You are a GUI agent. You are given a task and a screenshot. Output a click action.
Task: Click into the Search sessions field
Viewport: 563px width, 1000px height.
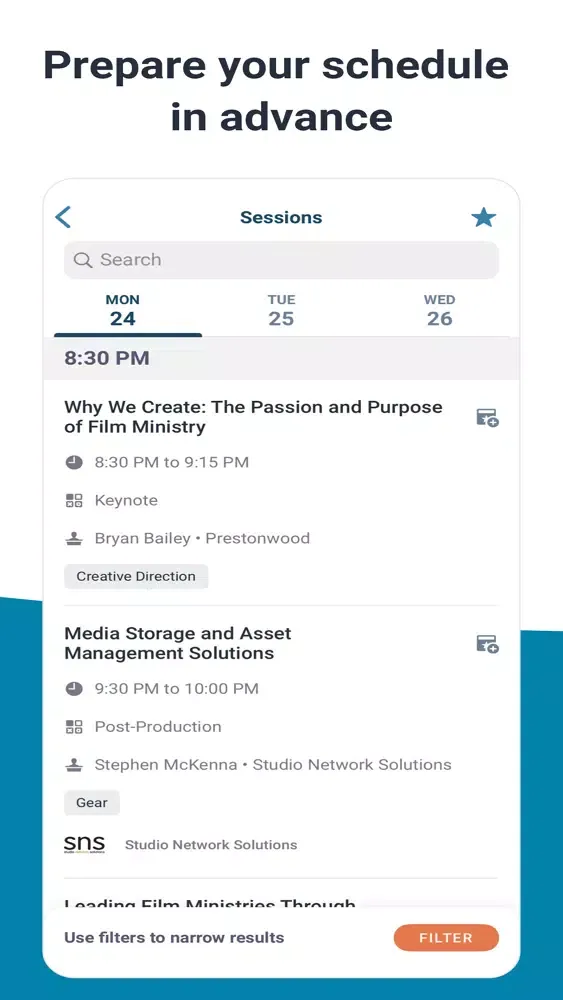click(281, 260)
